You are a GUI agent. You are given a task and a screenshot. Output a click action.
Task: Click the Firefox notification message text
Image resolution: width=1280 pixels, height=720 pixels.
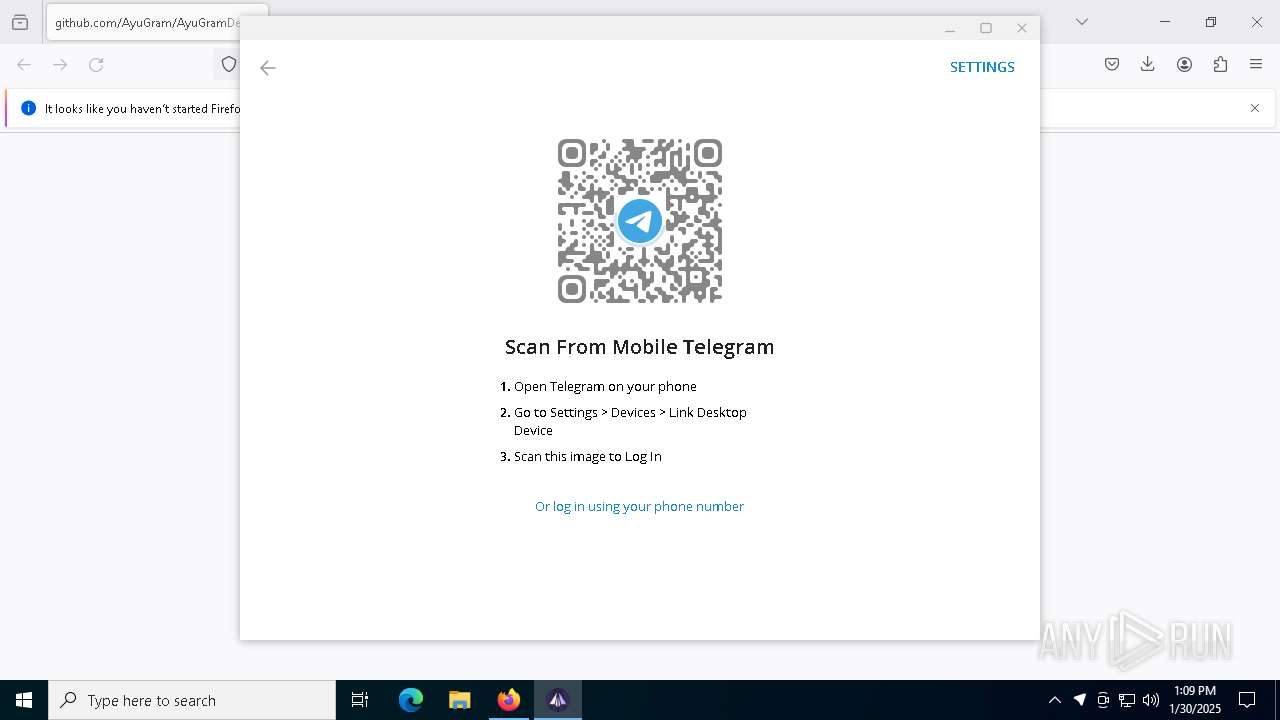pyautogui.click(x=142, y=108)
